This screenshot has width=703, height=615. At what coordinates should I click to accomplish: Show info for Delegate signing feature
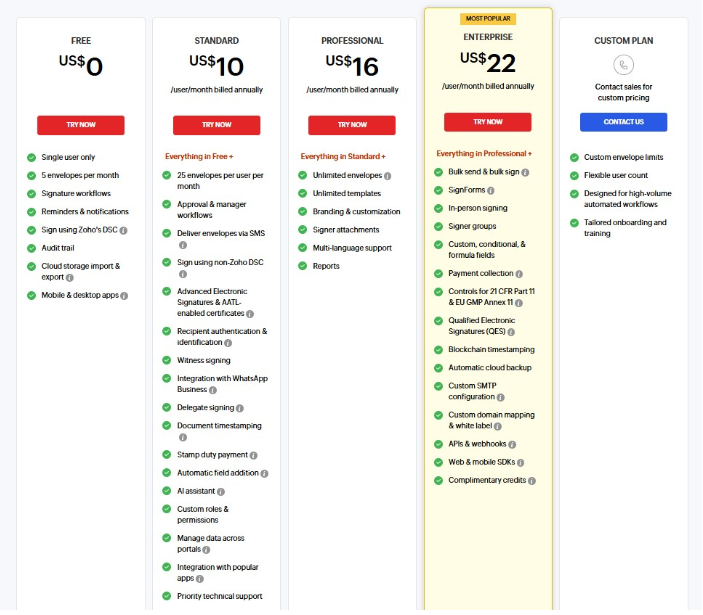pos(241,408)
